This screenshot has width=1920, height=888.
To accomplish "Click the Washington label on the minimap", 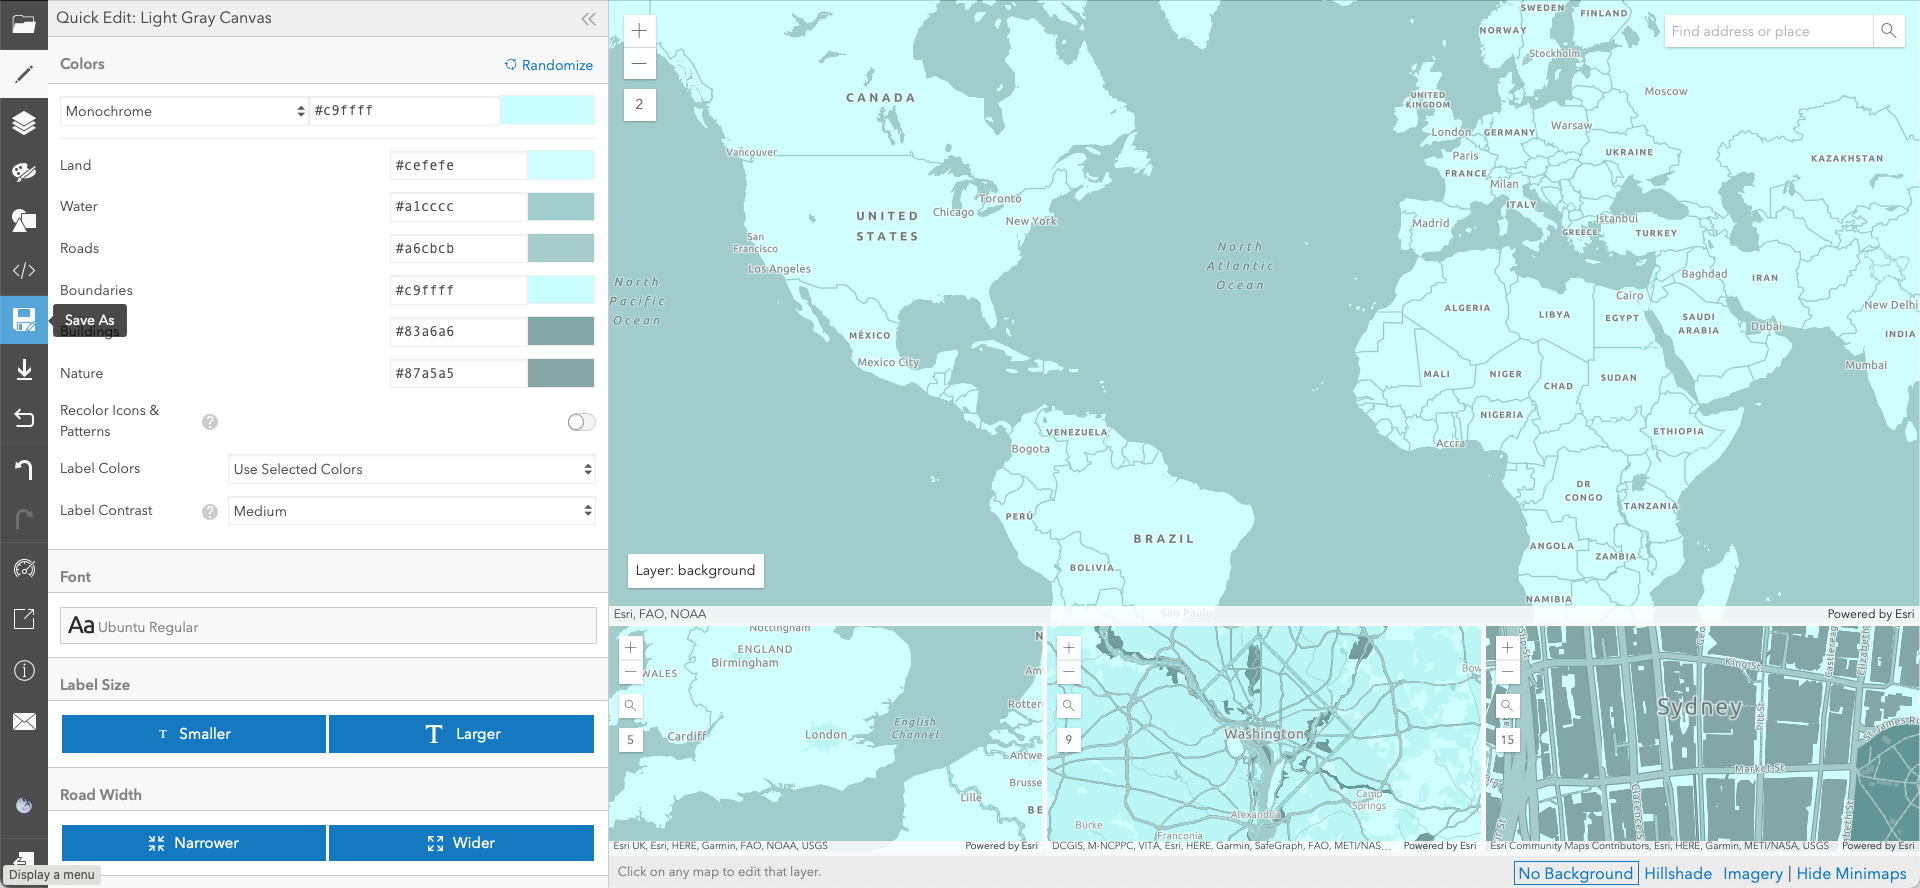I will [x=1266, y=733].
